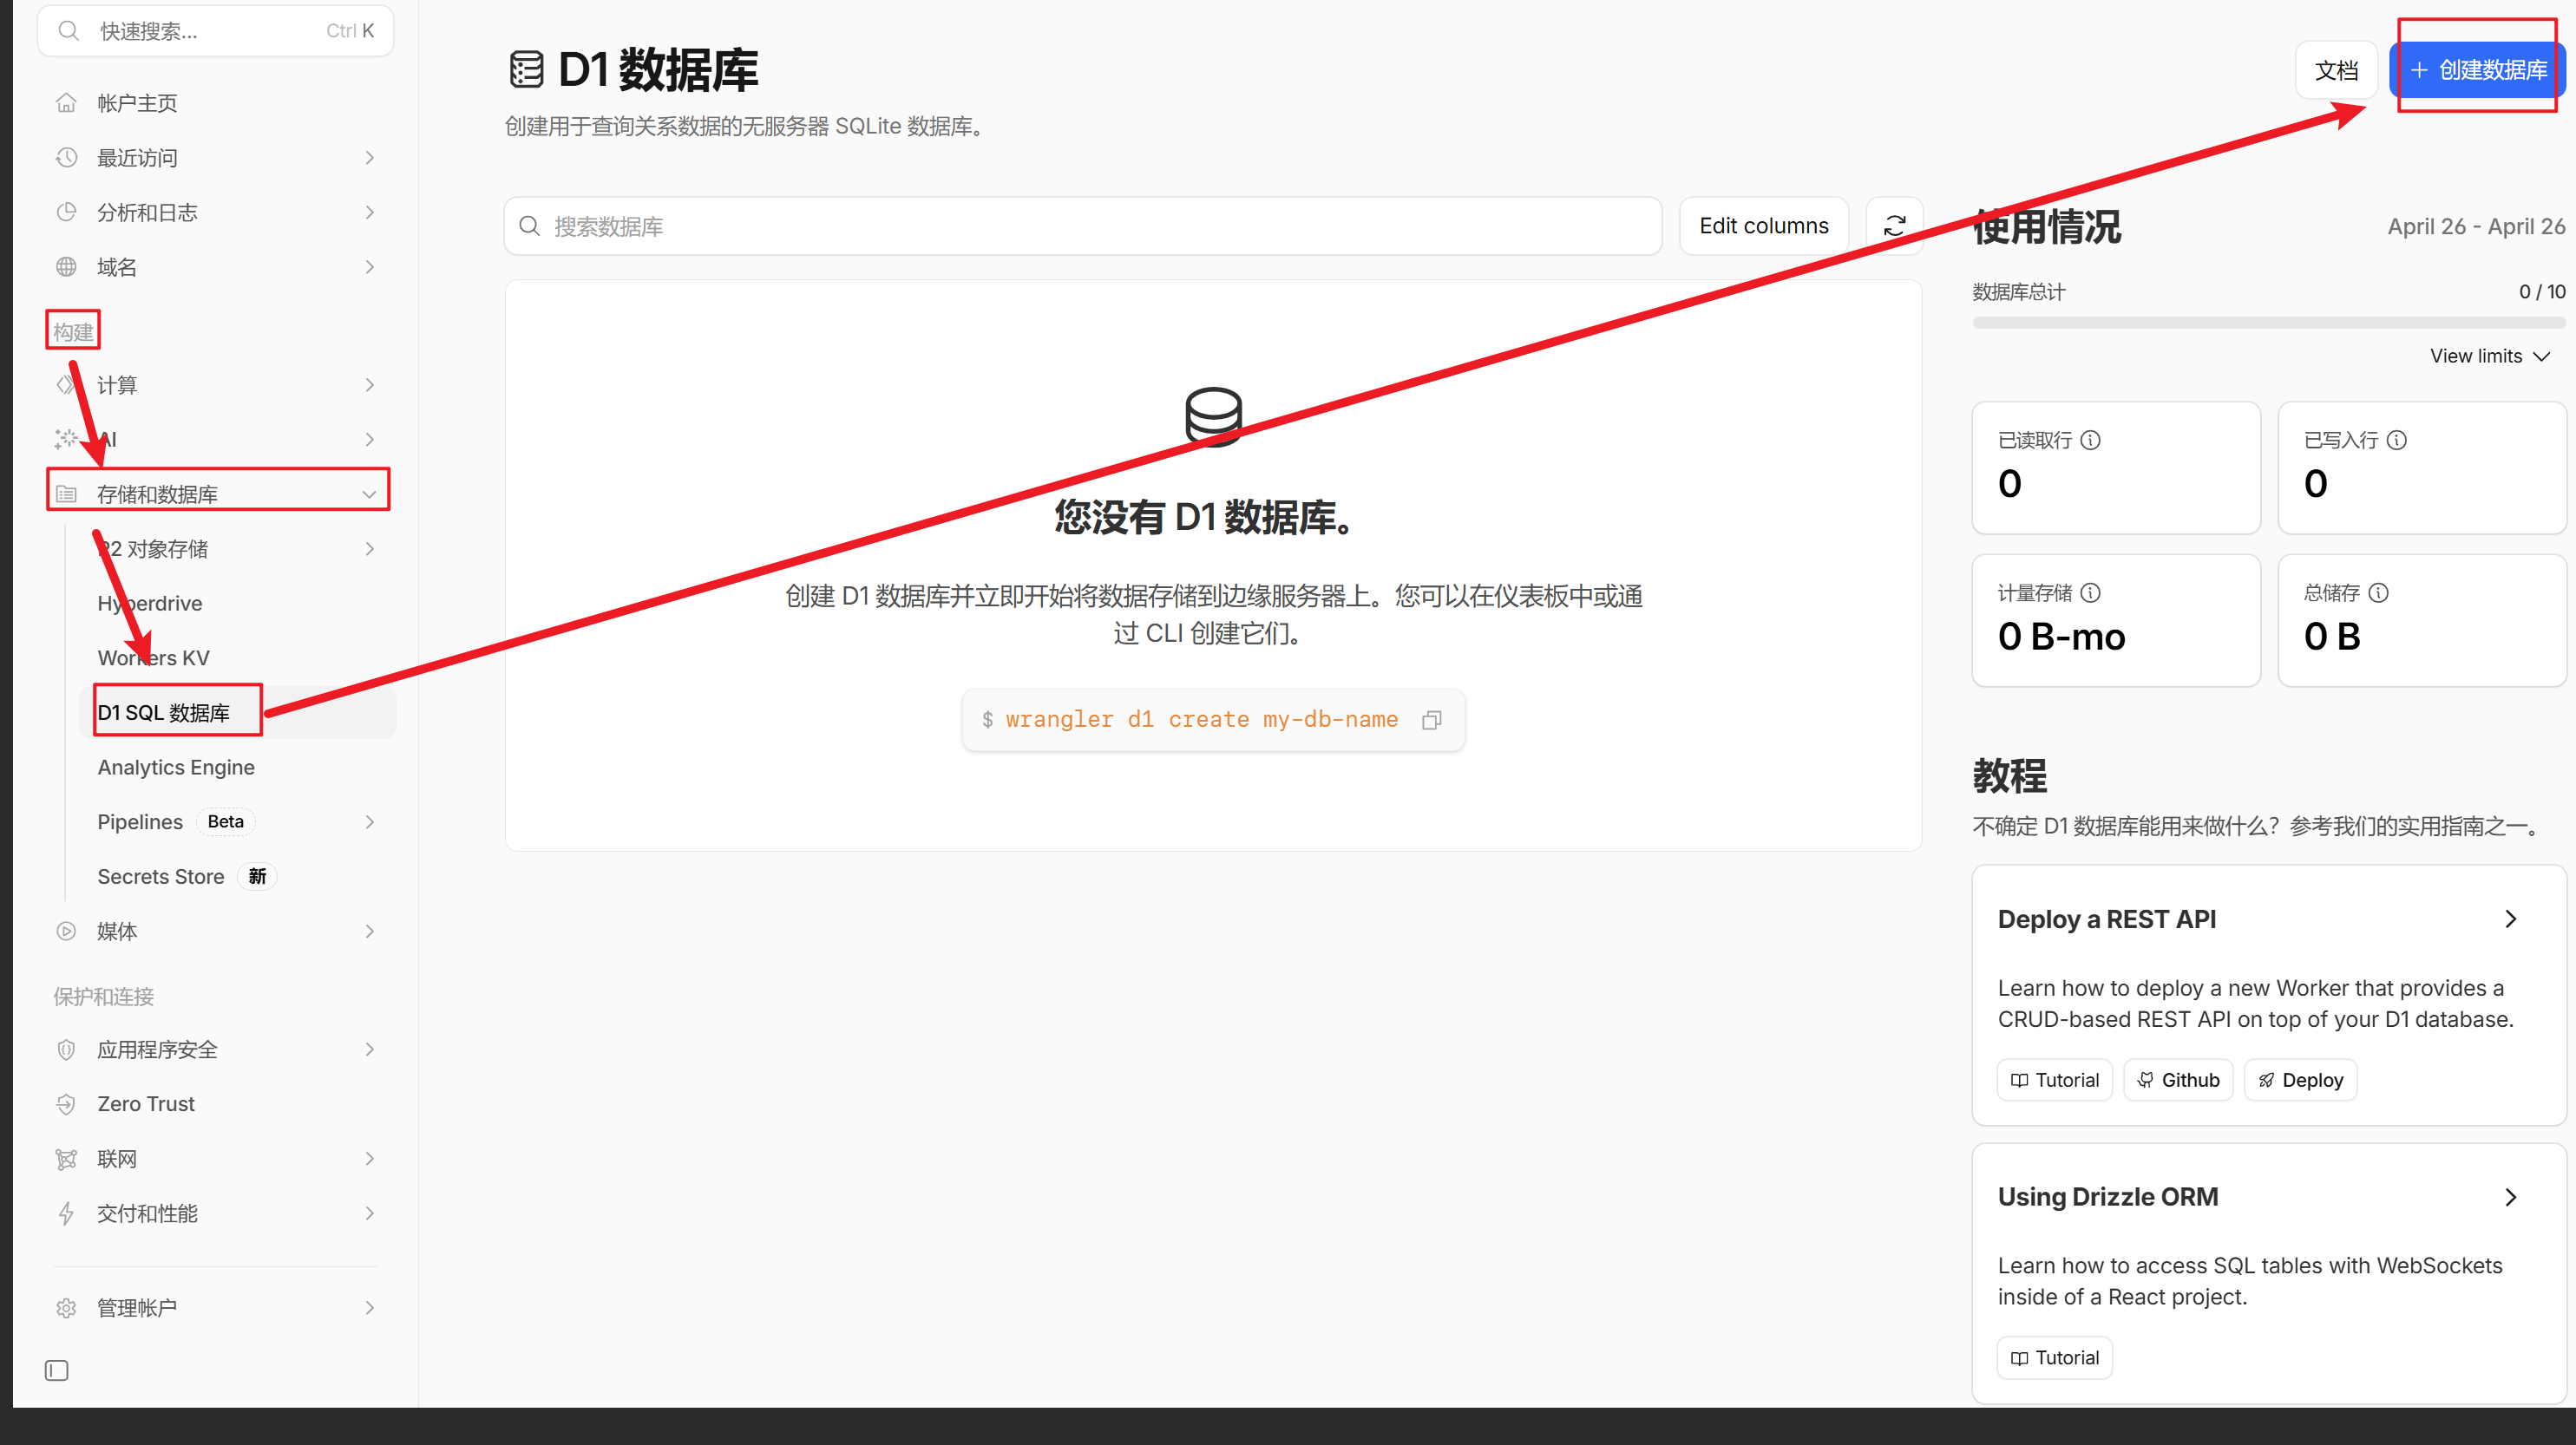2576x1445 pixels.
Task: Click the lightning icon beside 交付和性能
Action: pos(66,1213)
